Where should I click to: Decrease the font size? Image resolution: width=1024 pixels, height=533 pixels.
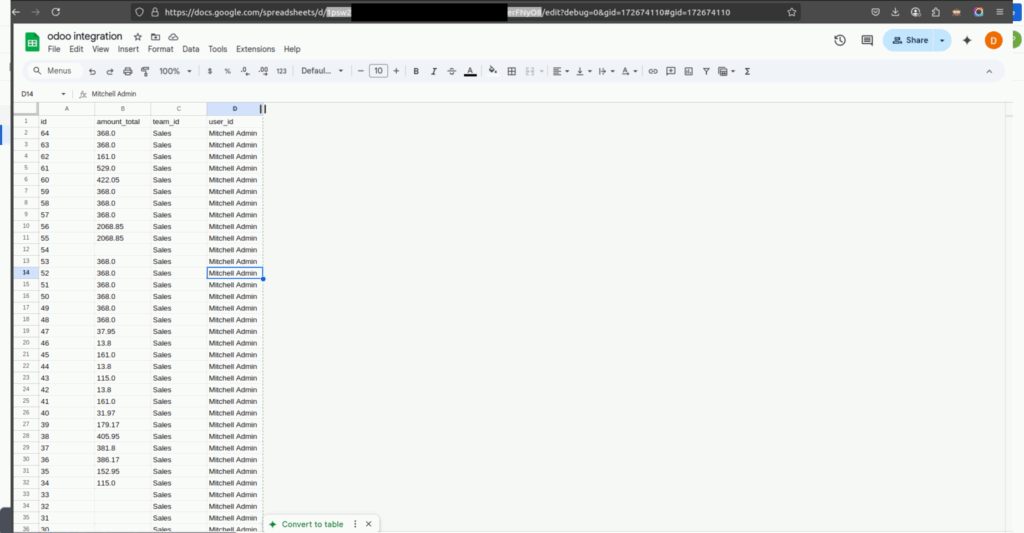point(360,71)
